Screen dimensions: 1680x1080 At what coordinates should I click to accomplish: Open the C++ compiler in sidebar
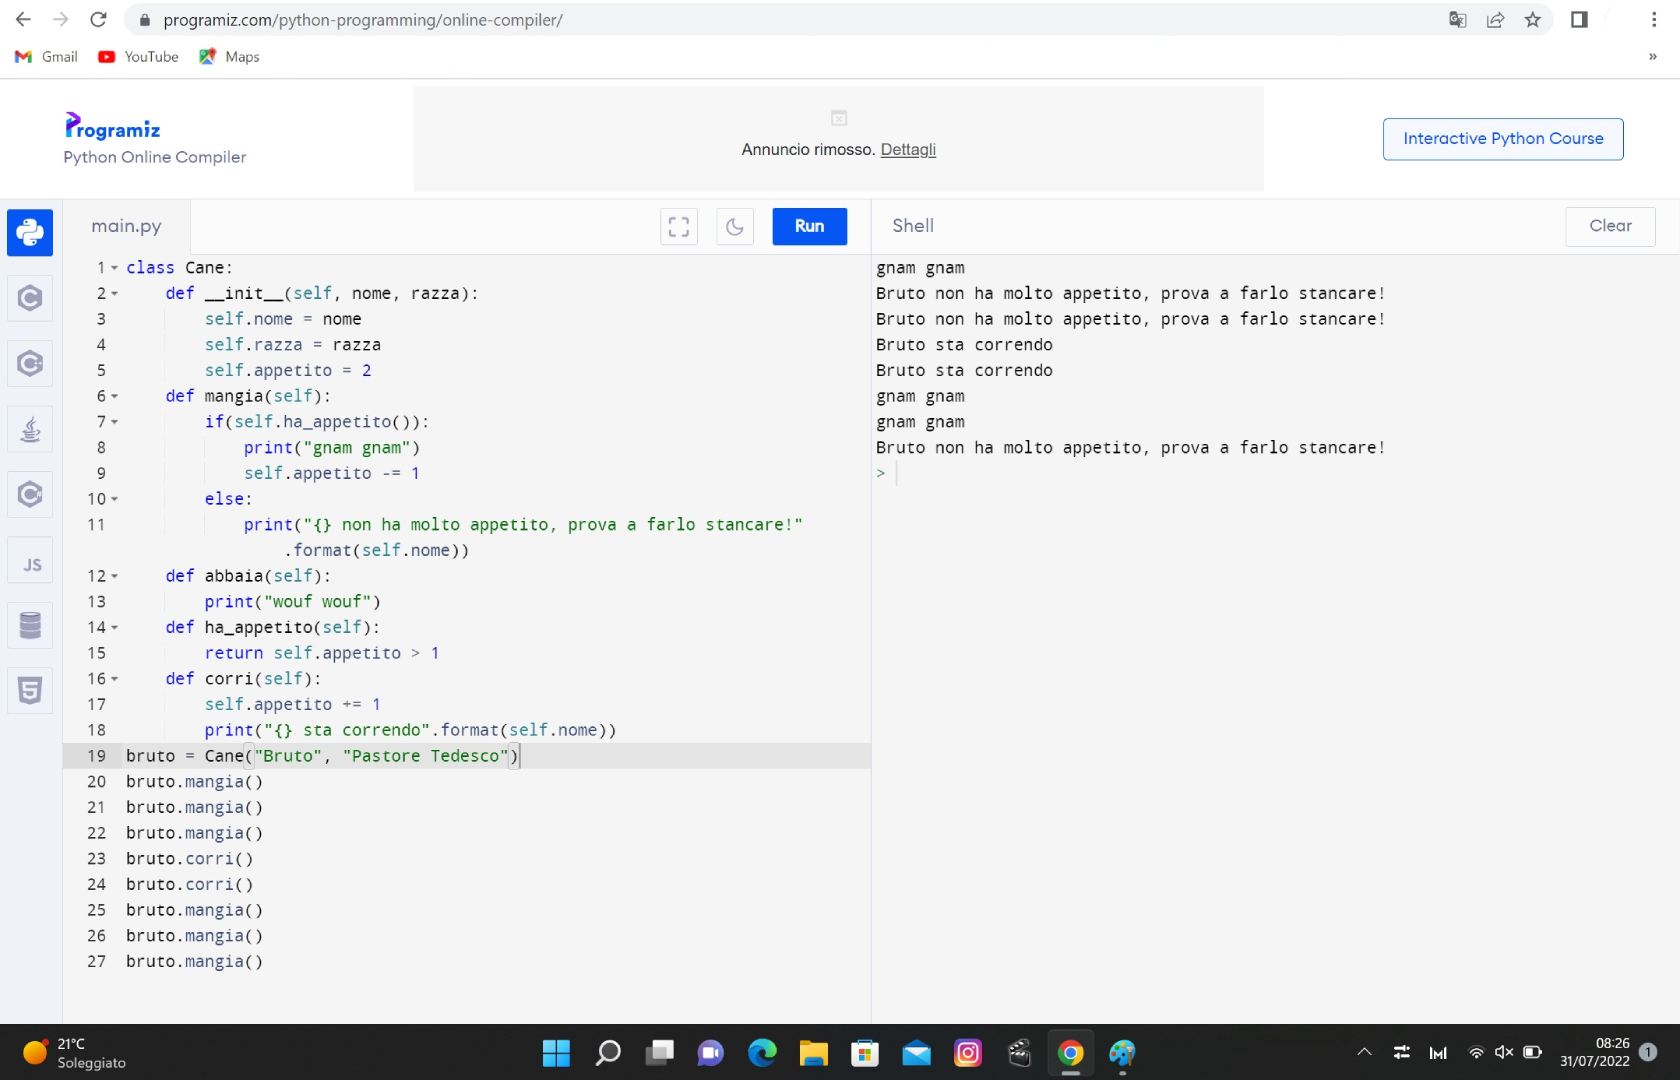30,363
